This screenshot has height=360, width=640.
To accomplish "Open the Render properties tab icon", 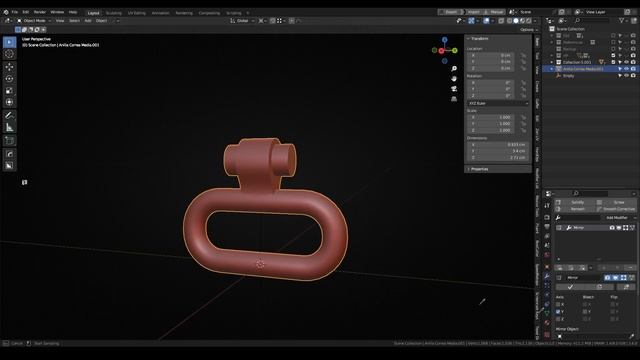I will (x=547, y=217).
